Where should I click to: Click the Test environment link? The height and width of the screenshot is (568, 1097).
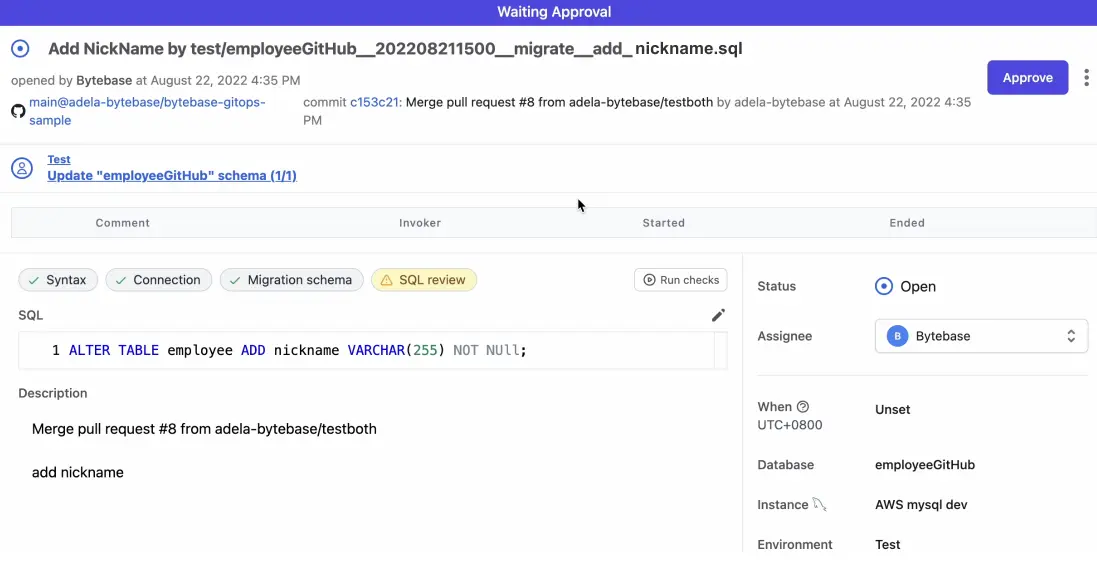click(x=59, y=159)
